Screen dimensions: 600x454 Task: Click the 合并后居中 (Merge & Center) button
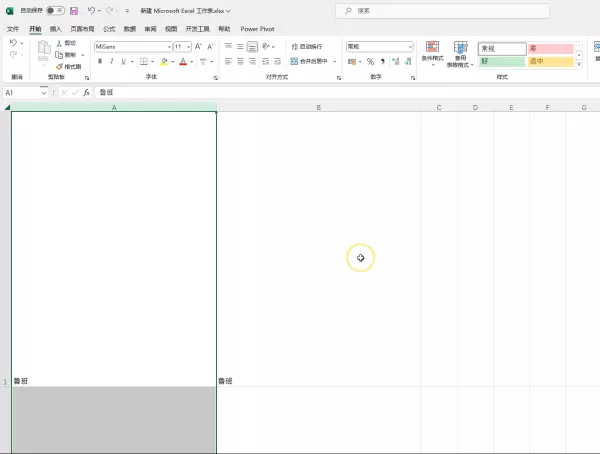tap(309, 61)
